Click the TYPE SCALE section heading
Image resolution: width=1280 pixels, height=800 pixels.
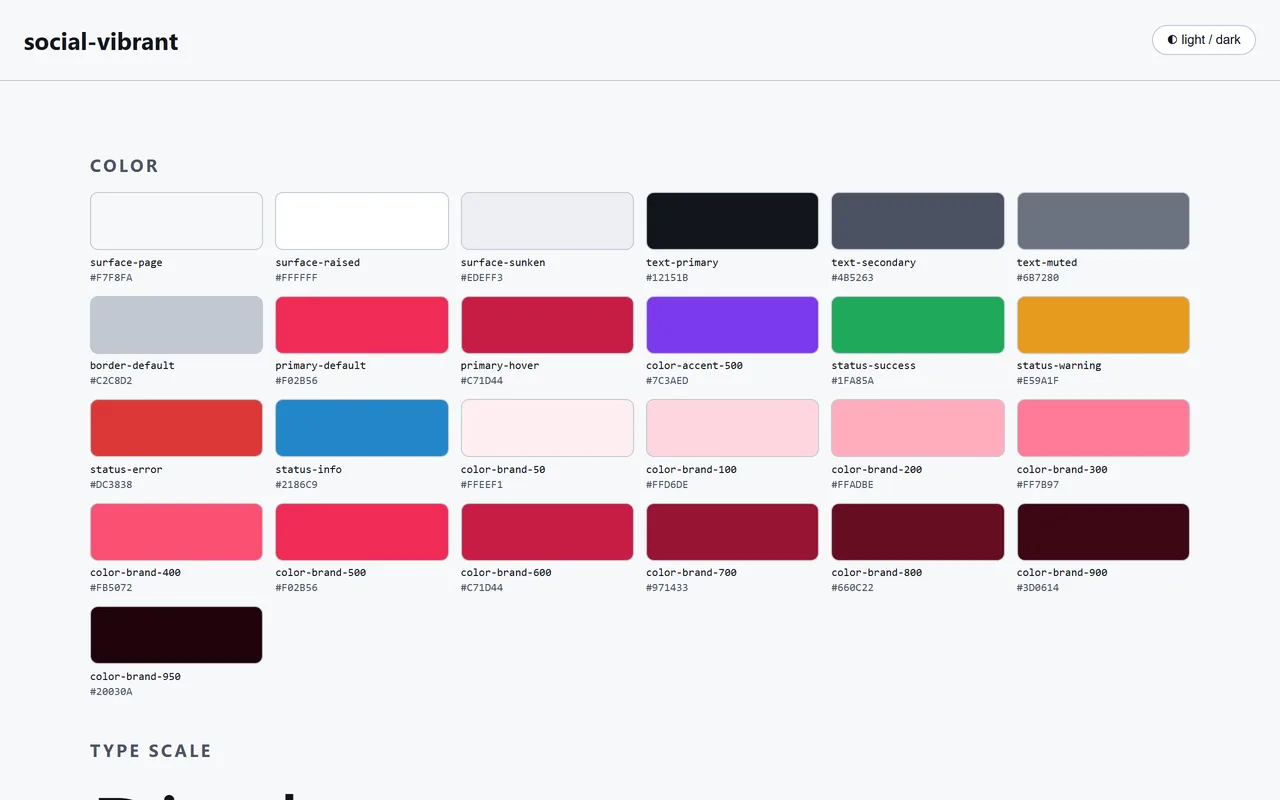coord(151,751)
